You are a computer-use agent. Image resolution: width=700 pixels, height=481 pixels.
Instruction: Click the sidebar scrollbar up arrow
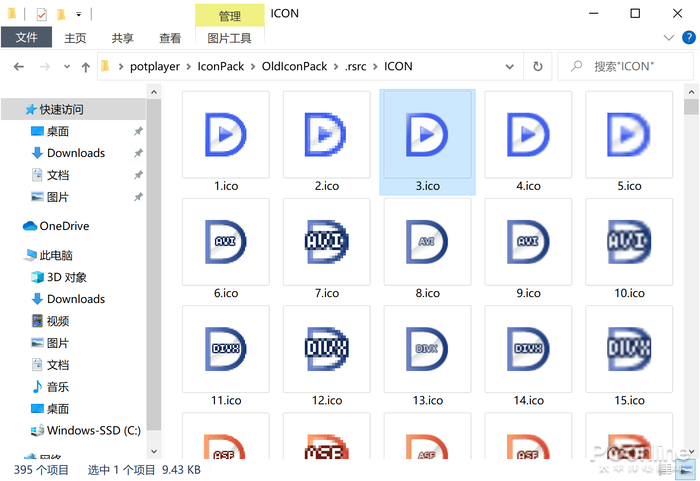pos(154,92)
